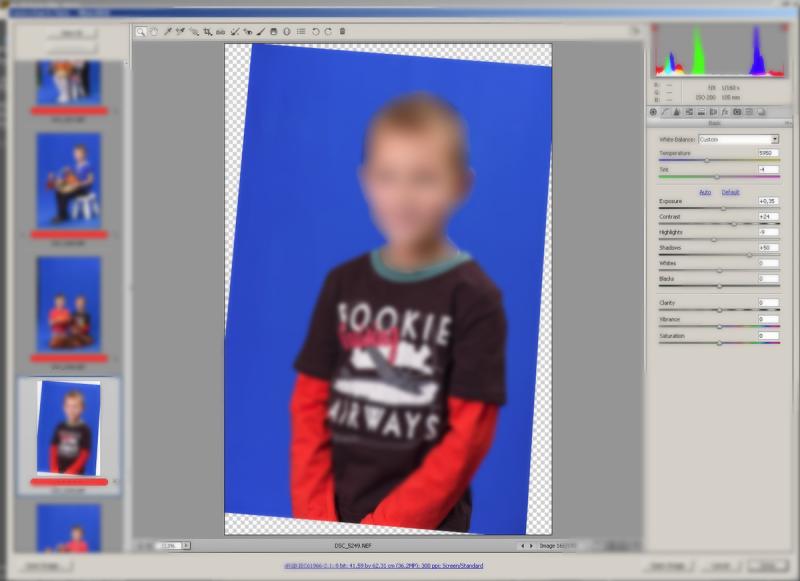The image size is (800, 581).
Task: Open the White Balance dropdown
Action: [x=738, y=139]
